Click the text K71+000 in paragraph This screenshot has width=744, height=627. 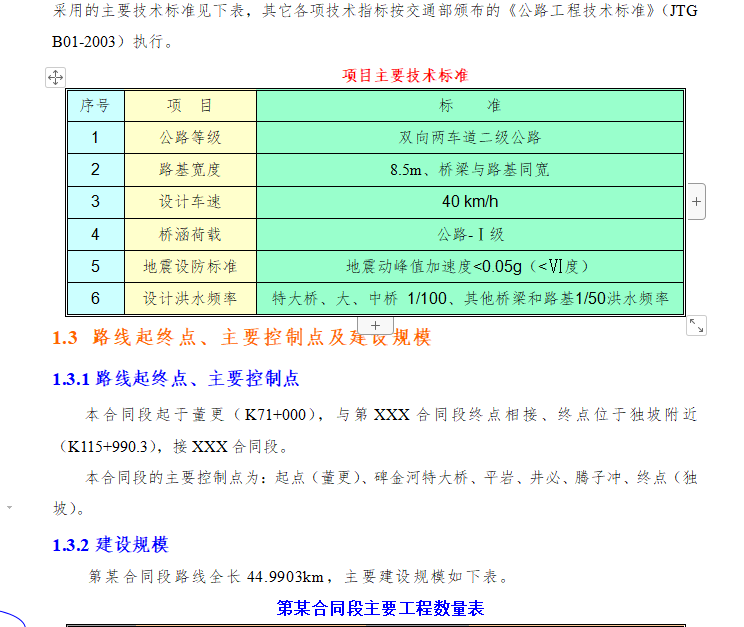275,415
